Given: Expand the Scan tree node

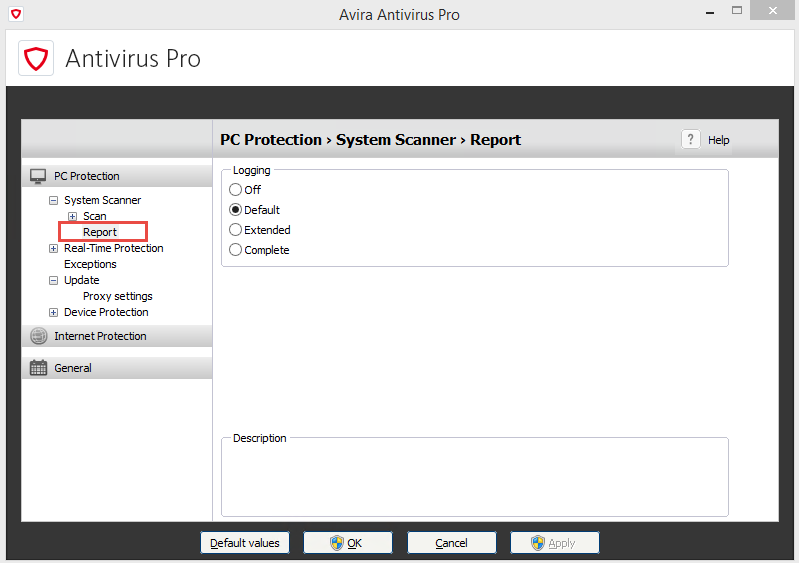Looking at the screenshot, I should (x=72, y=217).
